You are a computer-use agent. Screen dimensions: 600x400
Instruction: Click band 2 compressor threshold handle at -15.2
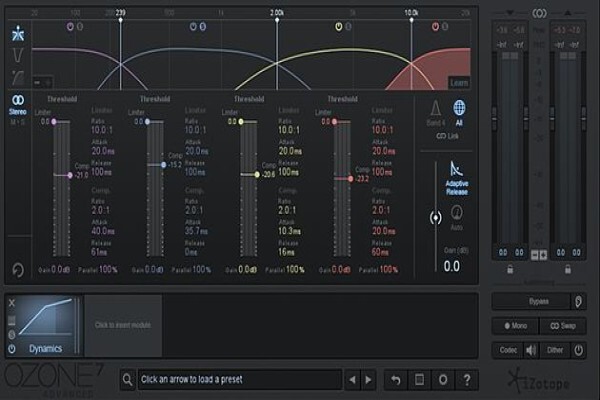[164, 165]
